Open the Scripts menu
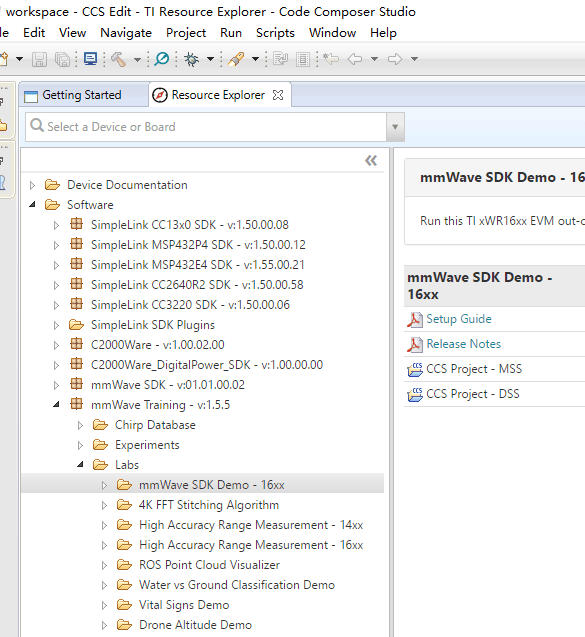 point(275,33)
